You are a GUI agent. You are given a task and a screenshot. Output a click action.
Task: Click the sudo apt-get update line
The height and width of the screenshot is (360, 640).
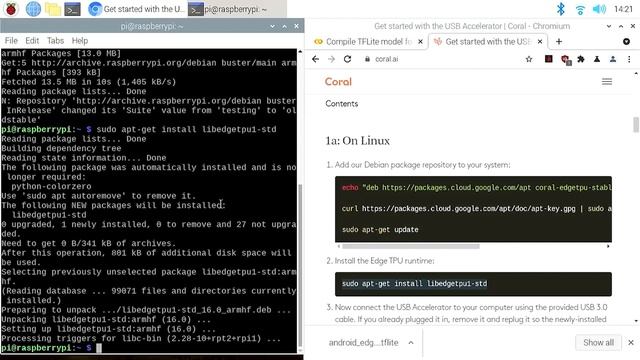[380, 229]
